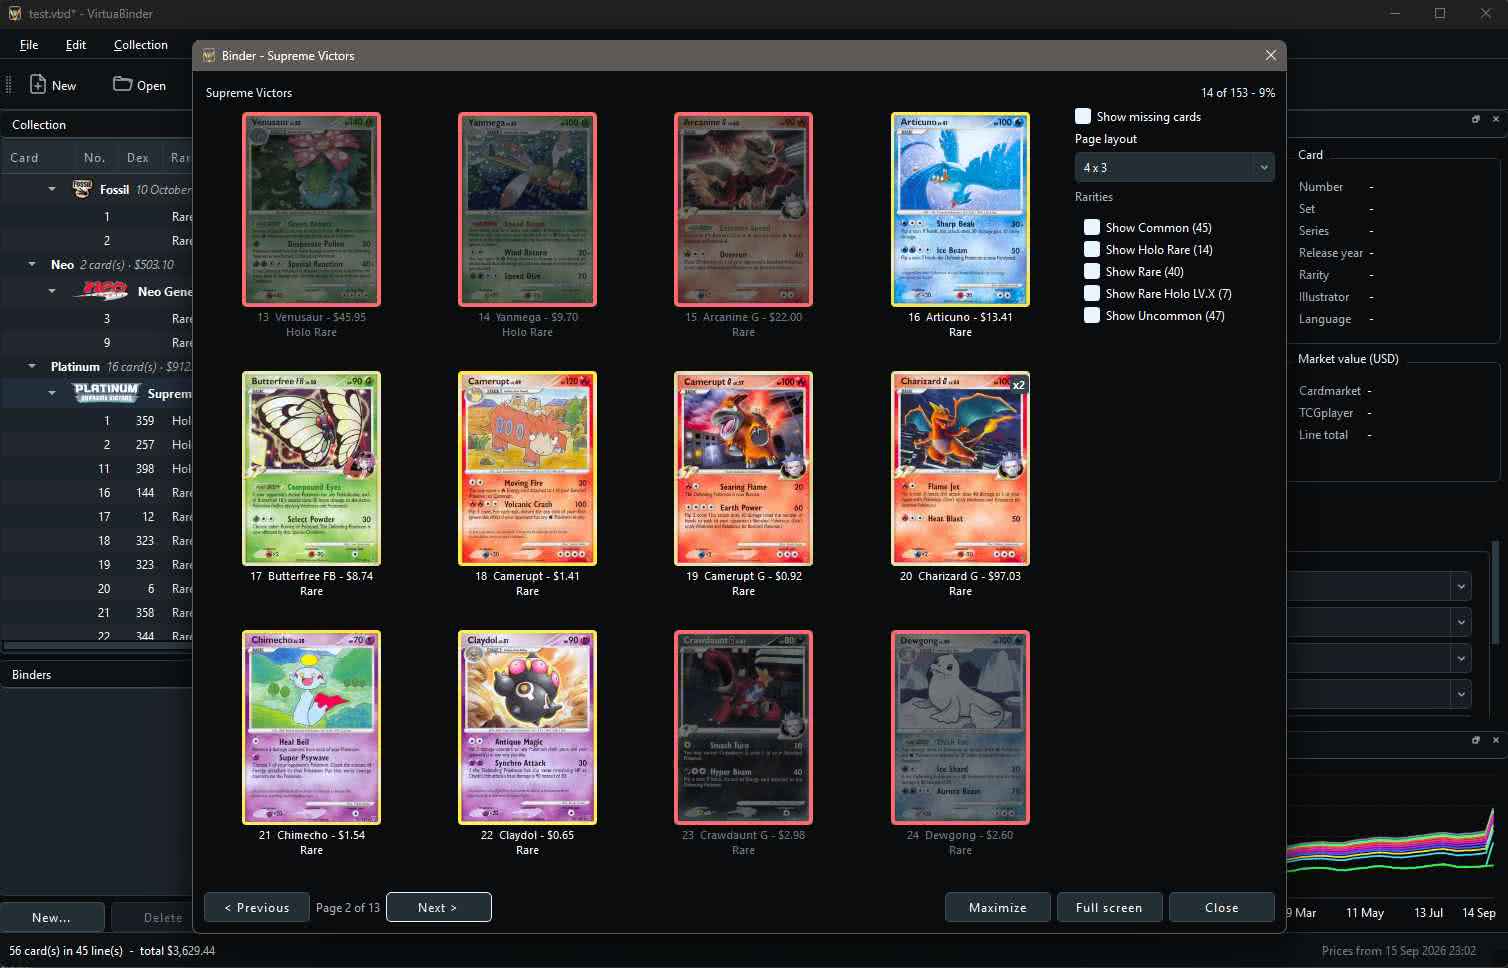Click the New... button under Binders
The height and width of the screenshot is (968, 1508).
point(52,917)
